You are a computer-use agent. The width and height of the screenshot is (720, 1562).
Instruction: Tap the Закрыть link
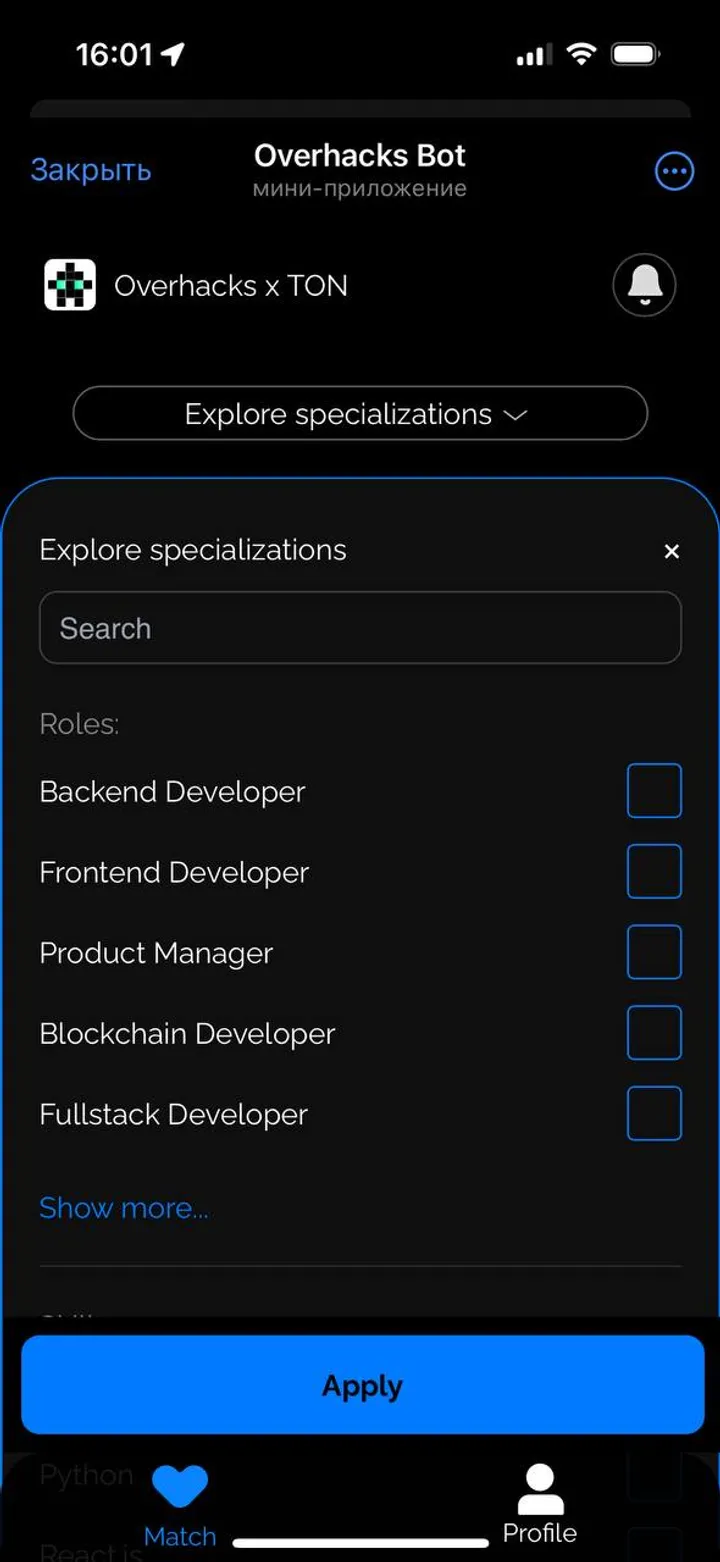91,170
